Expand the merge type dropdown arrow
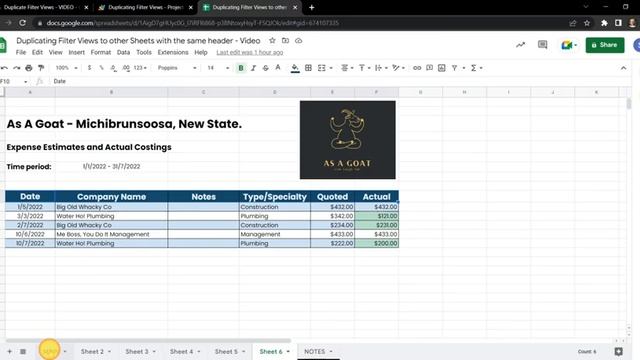Viewport: 640px width, 360px height. [331, 68]
